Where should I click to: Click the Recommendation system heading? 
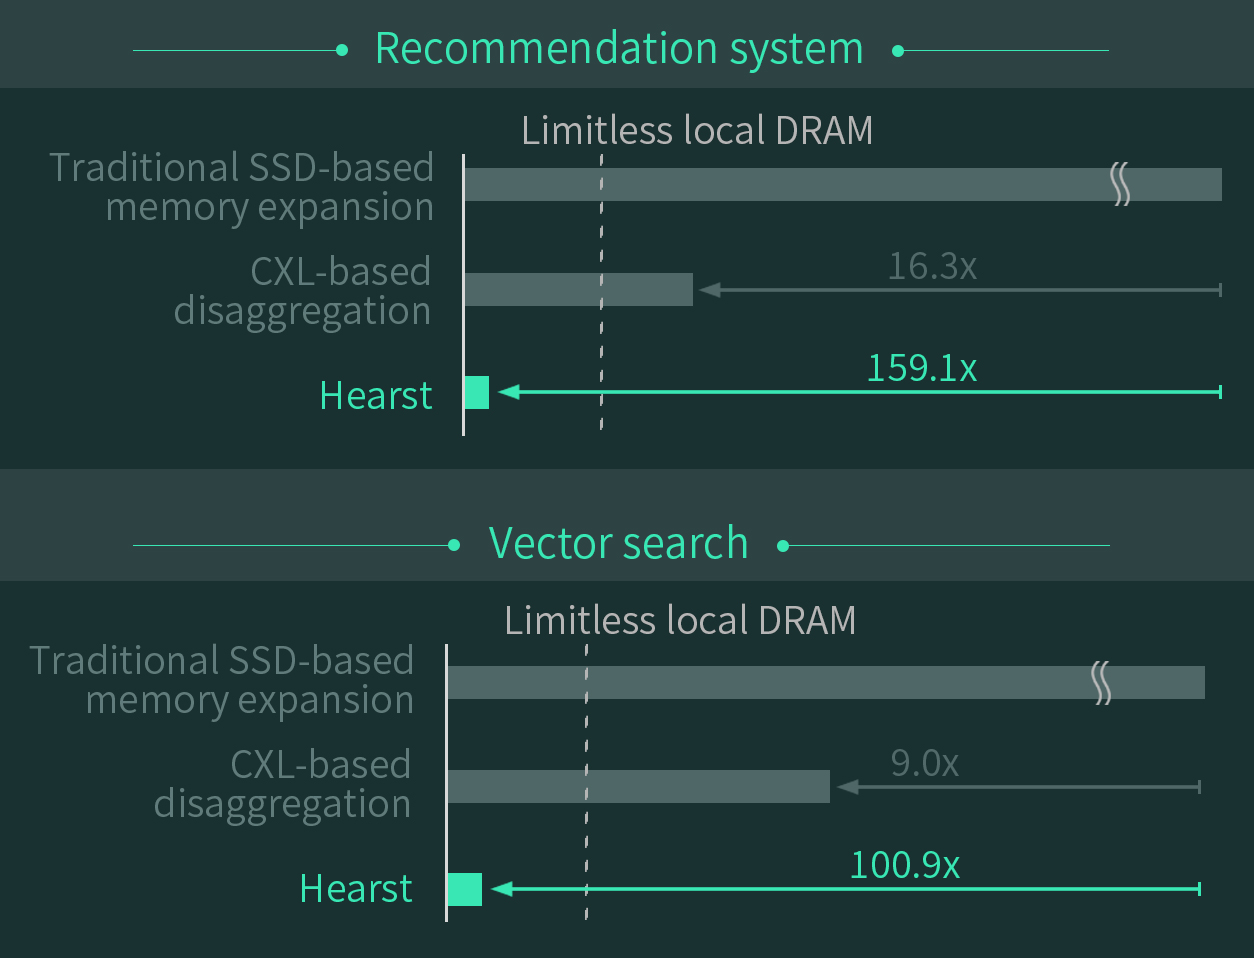coord(619,49)
